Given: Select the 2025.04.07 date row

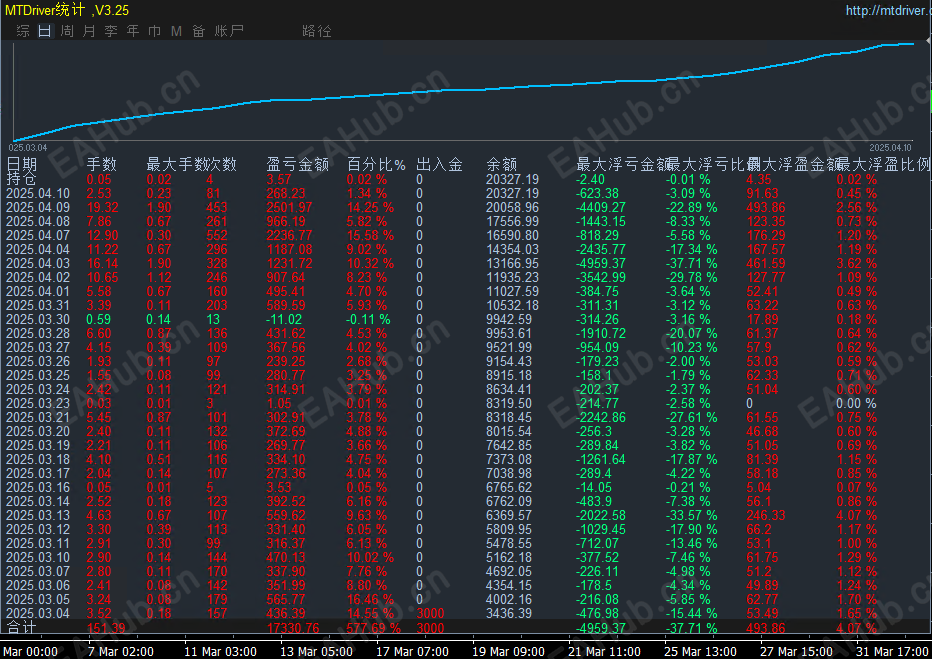Looking at the screenshot, I should click(x=38, y=235).
